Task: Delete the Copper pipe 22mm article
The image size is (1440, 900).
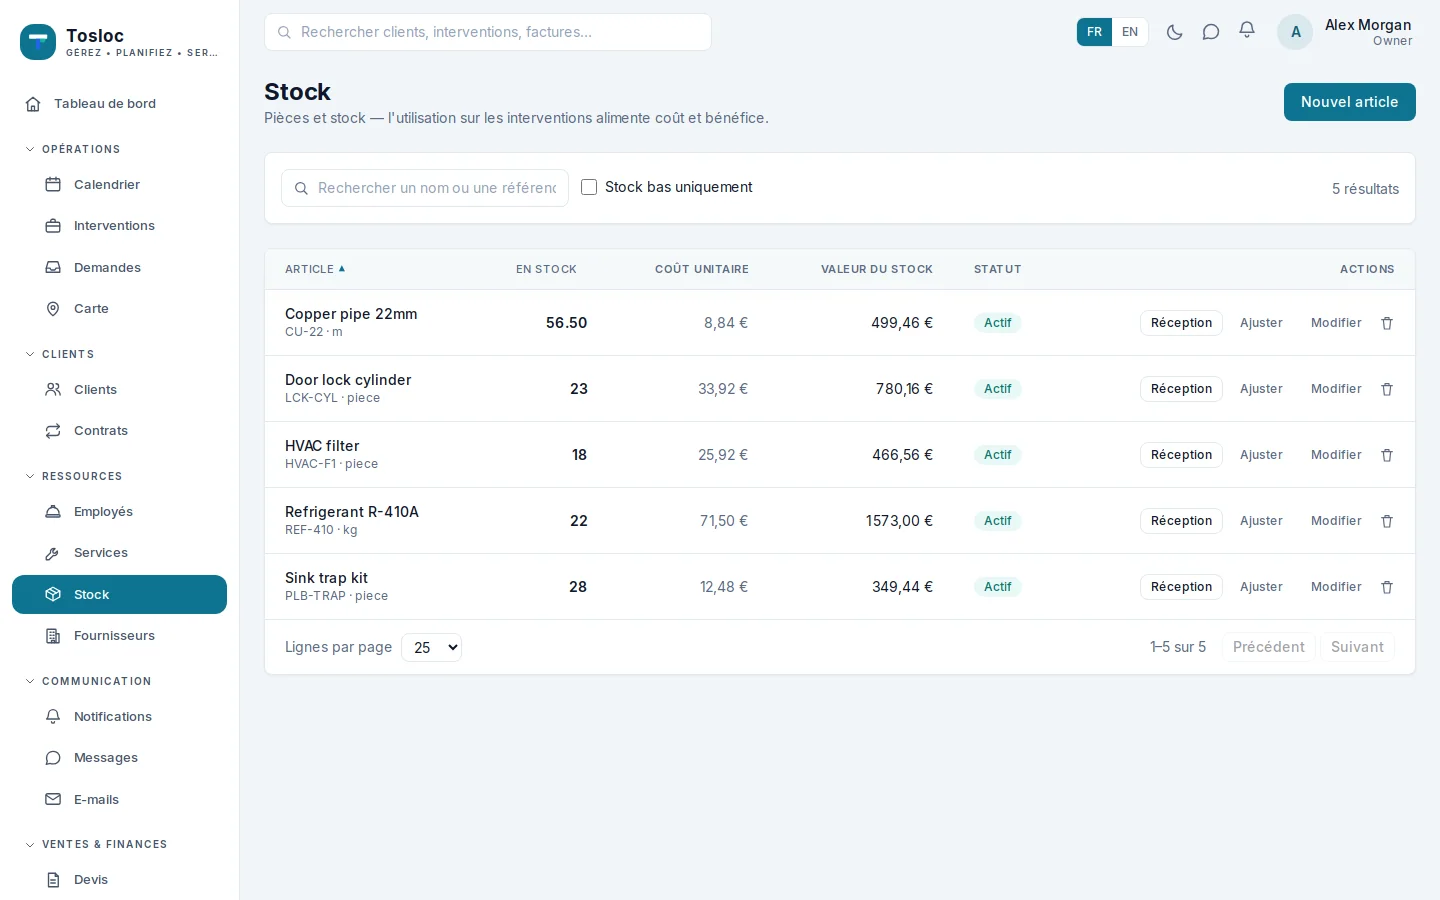Action: pos(1387,323)
